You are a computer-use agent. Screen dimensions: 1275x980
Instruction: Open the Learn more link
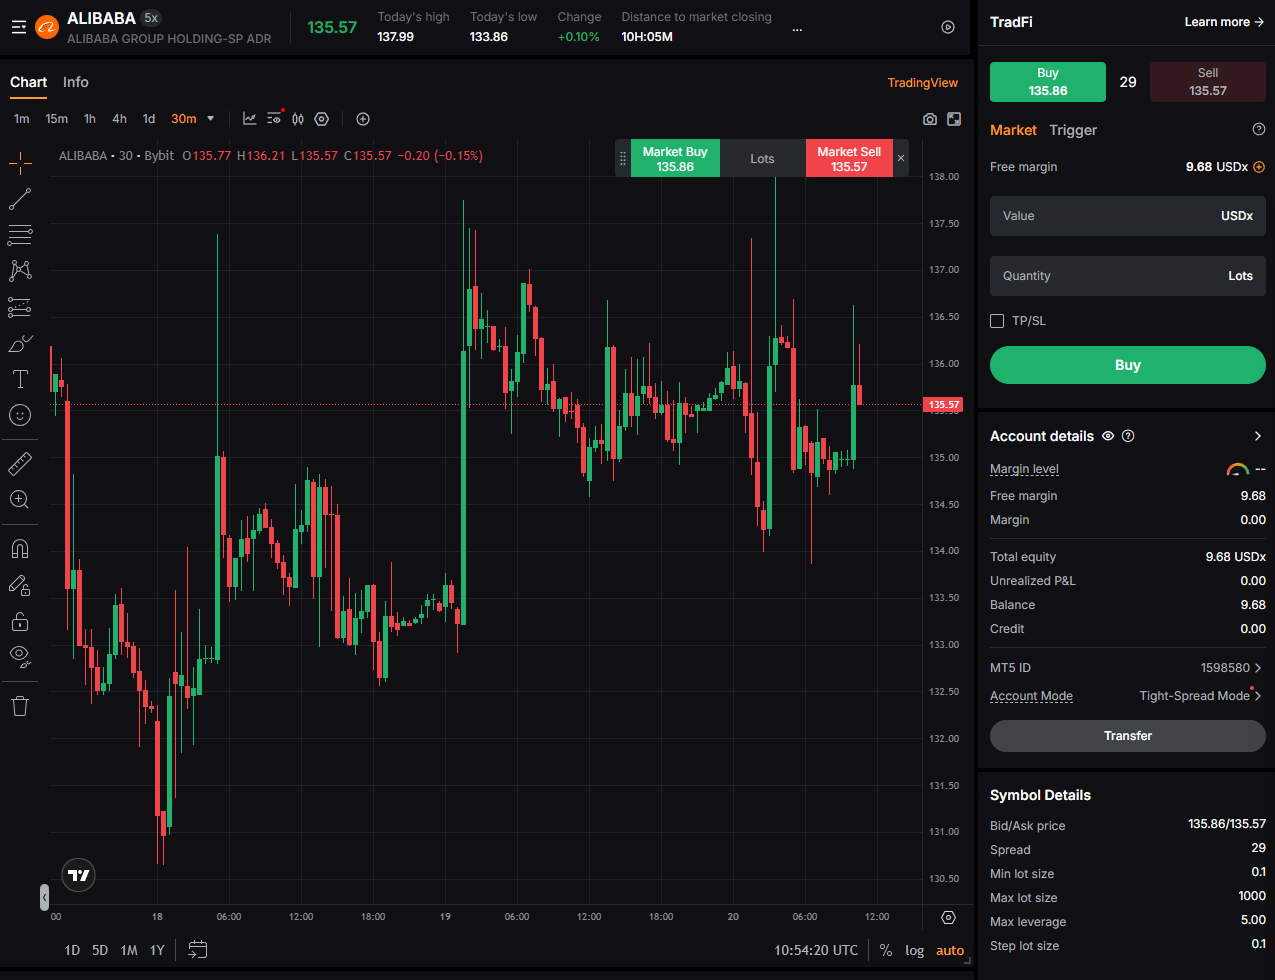coord(1224,22)
